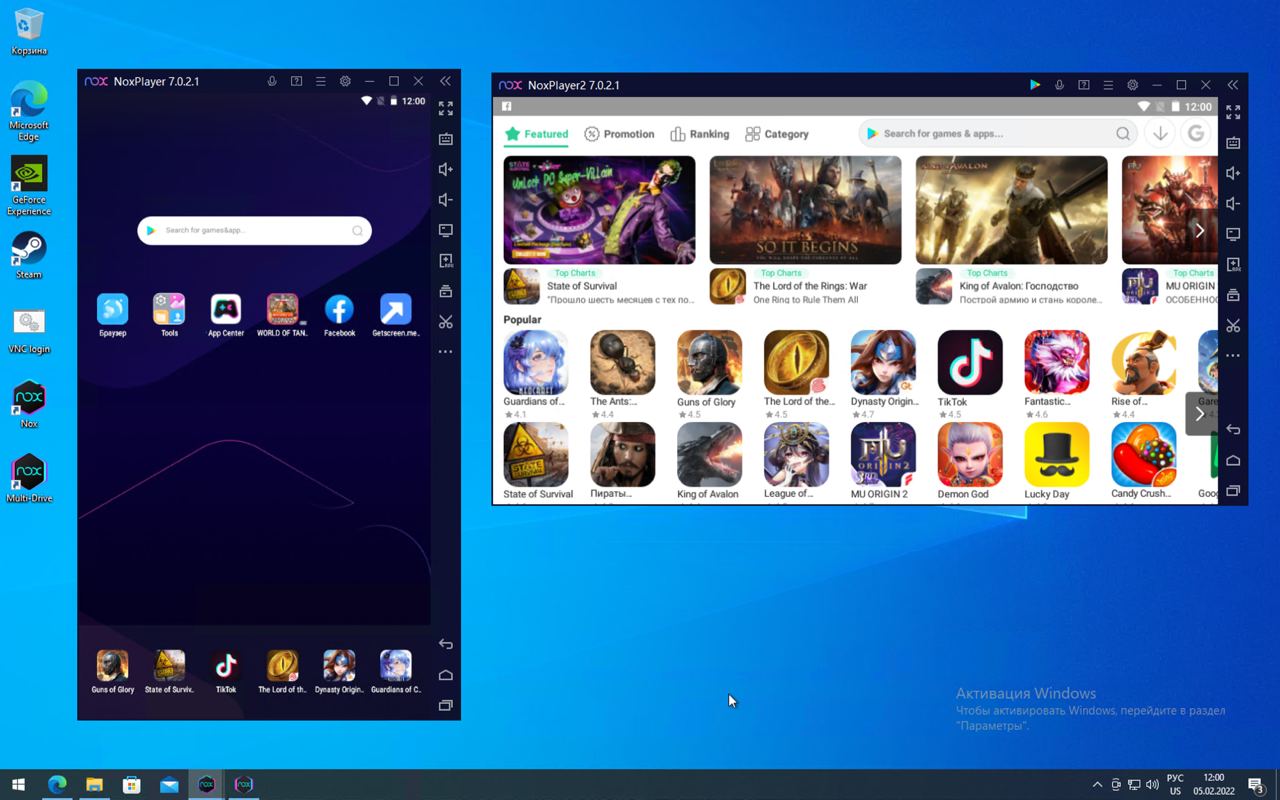Switch to Ranking tab in App Center
The height and width of the screenshot is (800, 1280).
[x=700, y=134]
